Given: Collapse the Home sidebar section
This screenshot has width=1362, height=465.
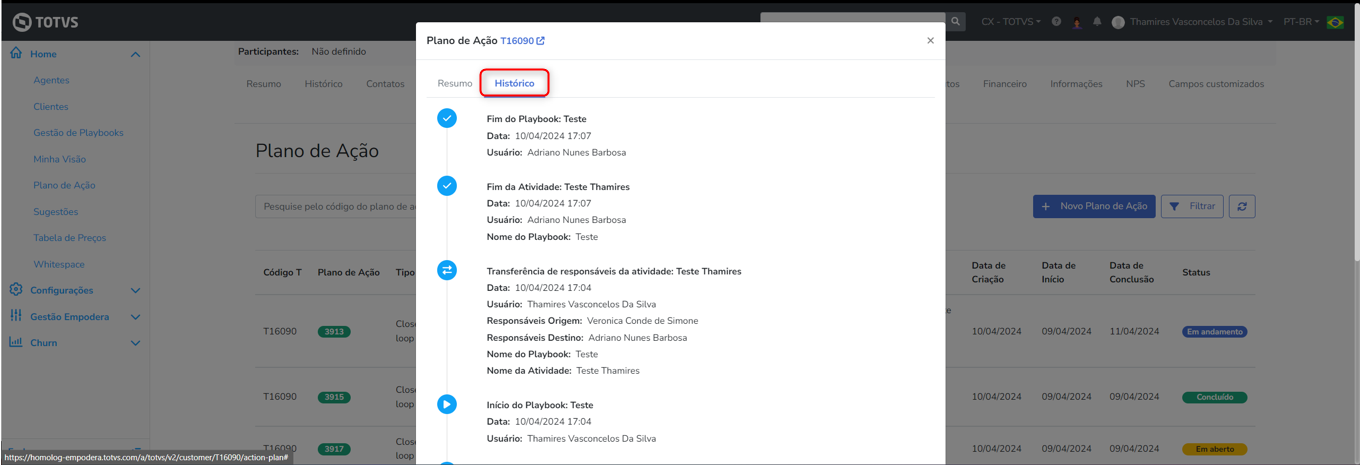Looking at the screenshot, I should [x=135, y=54].
